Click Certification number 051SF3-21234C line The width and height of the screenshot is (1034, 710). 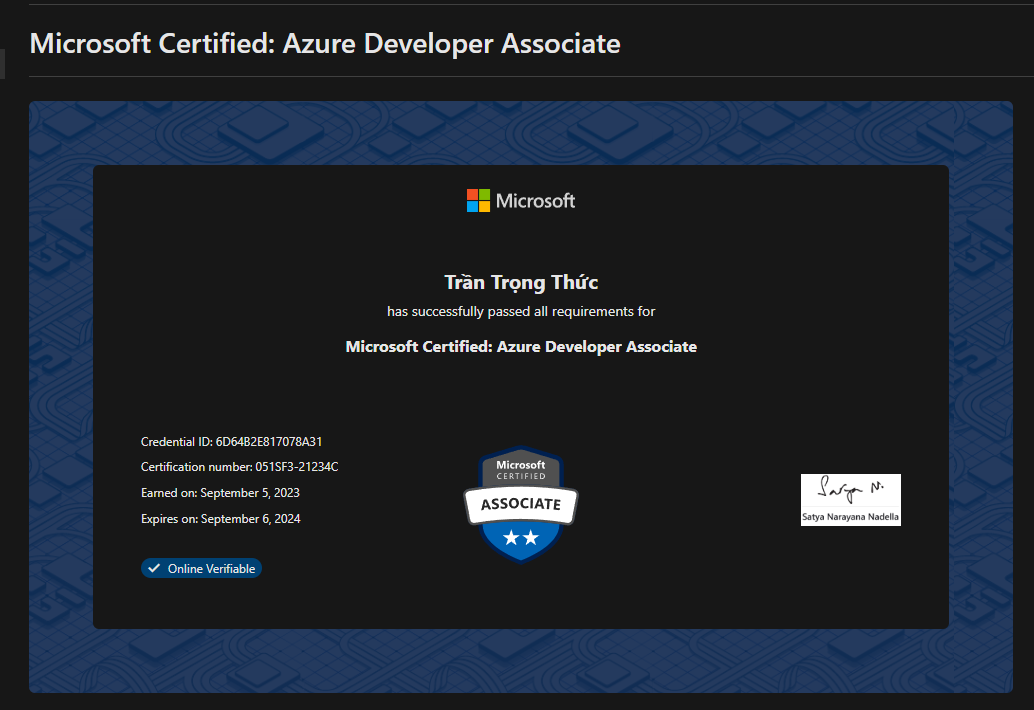pos(239,467)
